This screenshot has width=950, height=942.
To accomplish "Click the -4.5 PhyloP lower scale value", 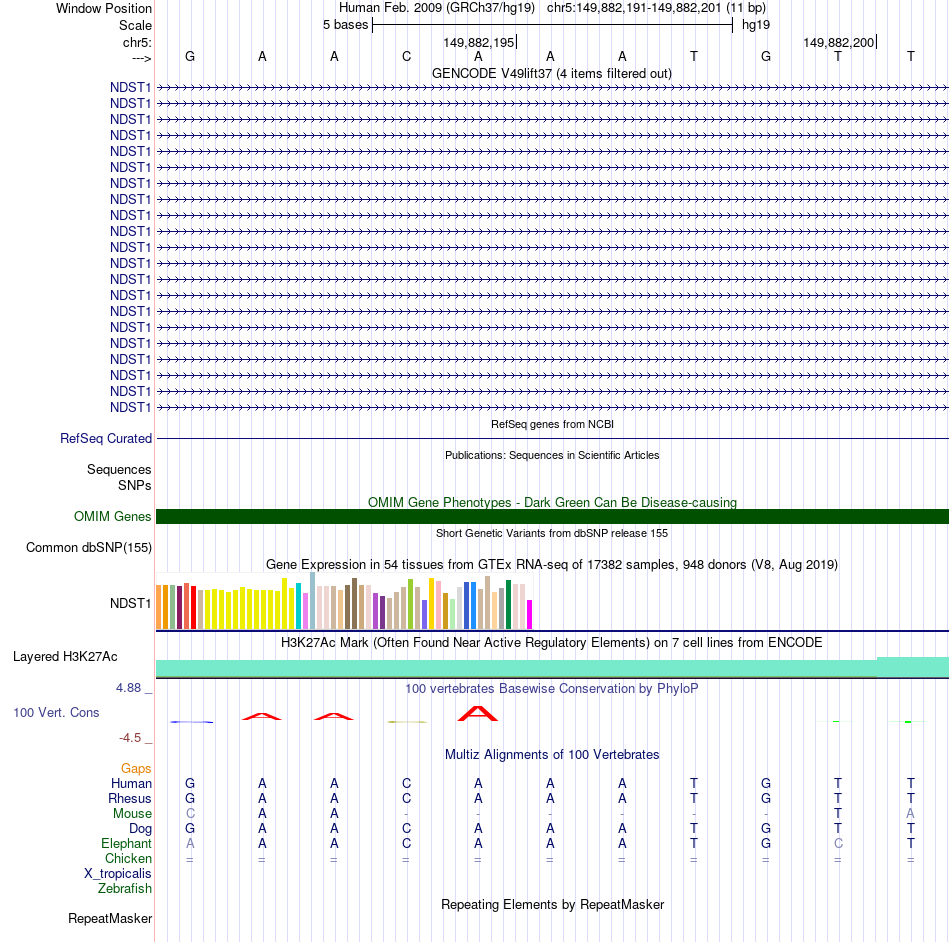I will 130,738.
